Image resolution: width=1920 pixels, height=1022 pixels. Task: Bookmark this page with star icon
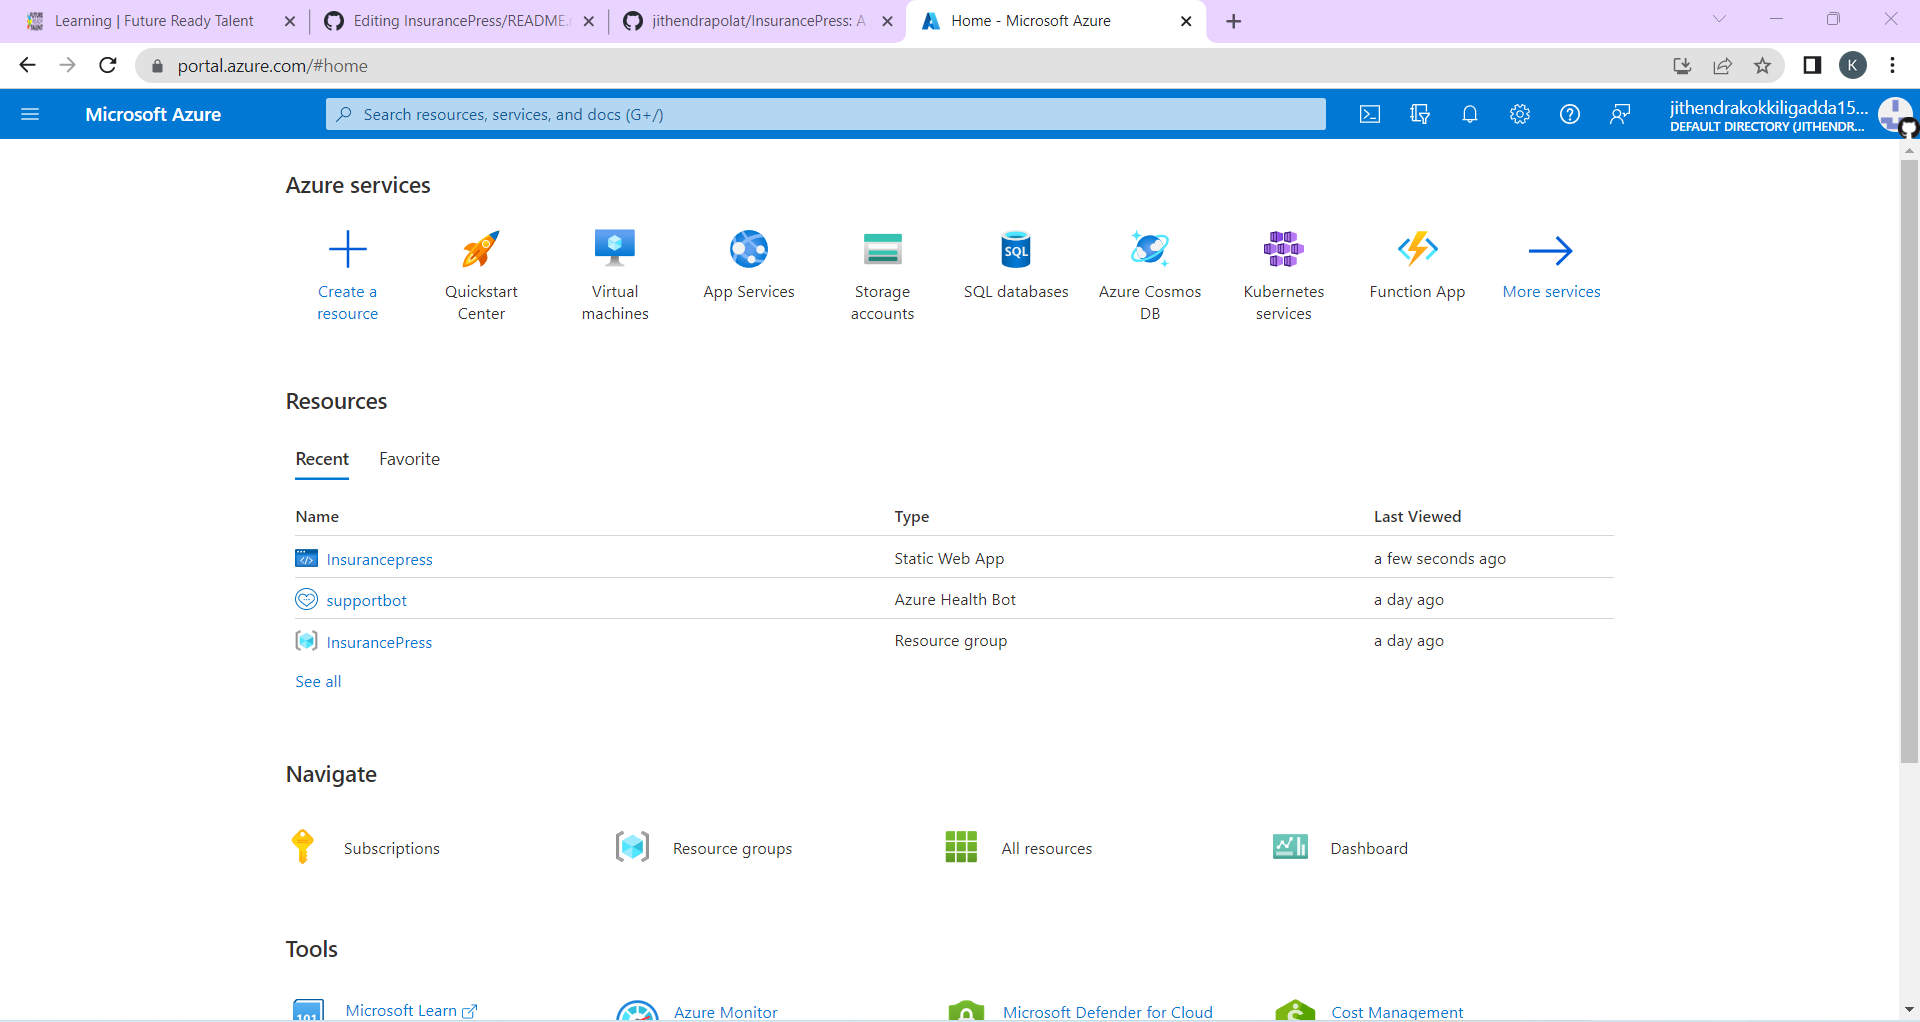[x=1762, y=66]
